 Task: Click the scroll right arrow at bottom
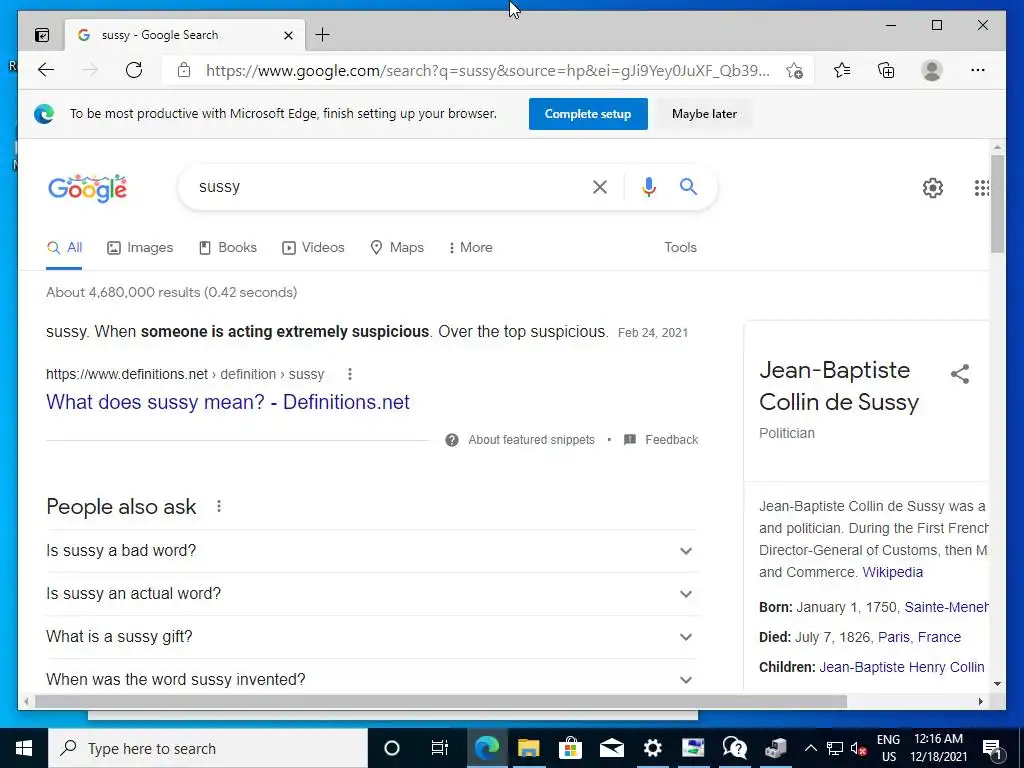980,702
